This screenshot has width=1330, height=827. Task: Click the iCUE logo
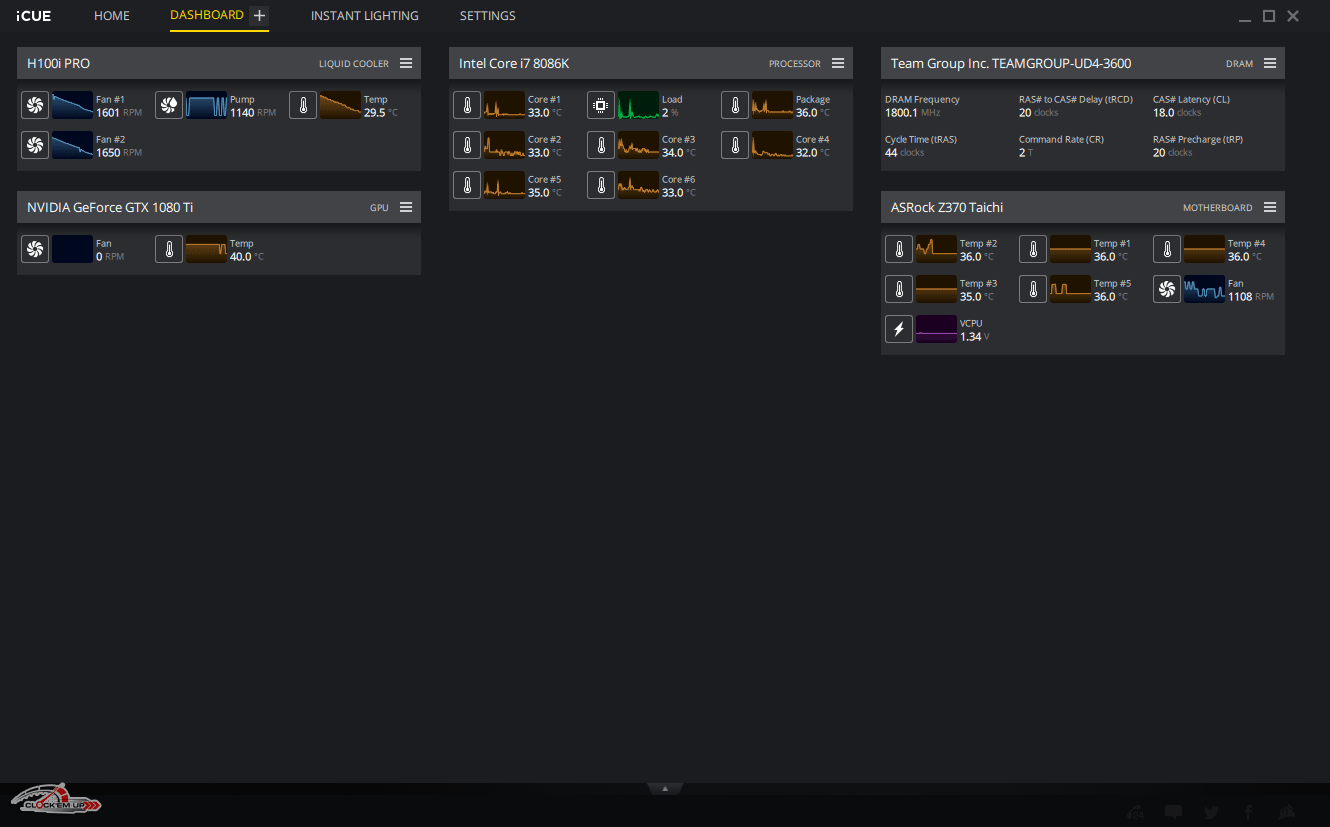tap(33, 16)
